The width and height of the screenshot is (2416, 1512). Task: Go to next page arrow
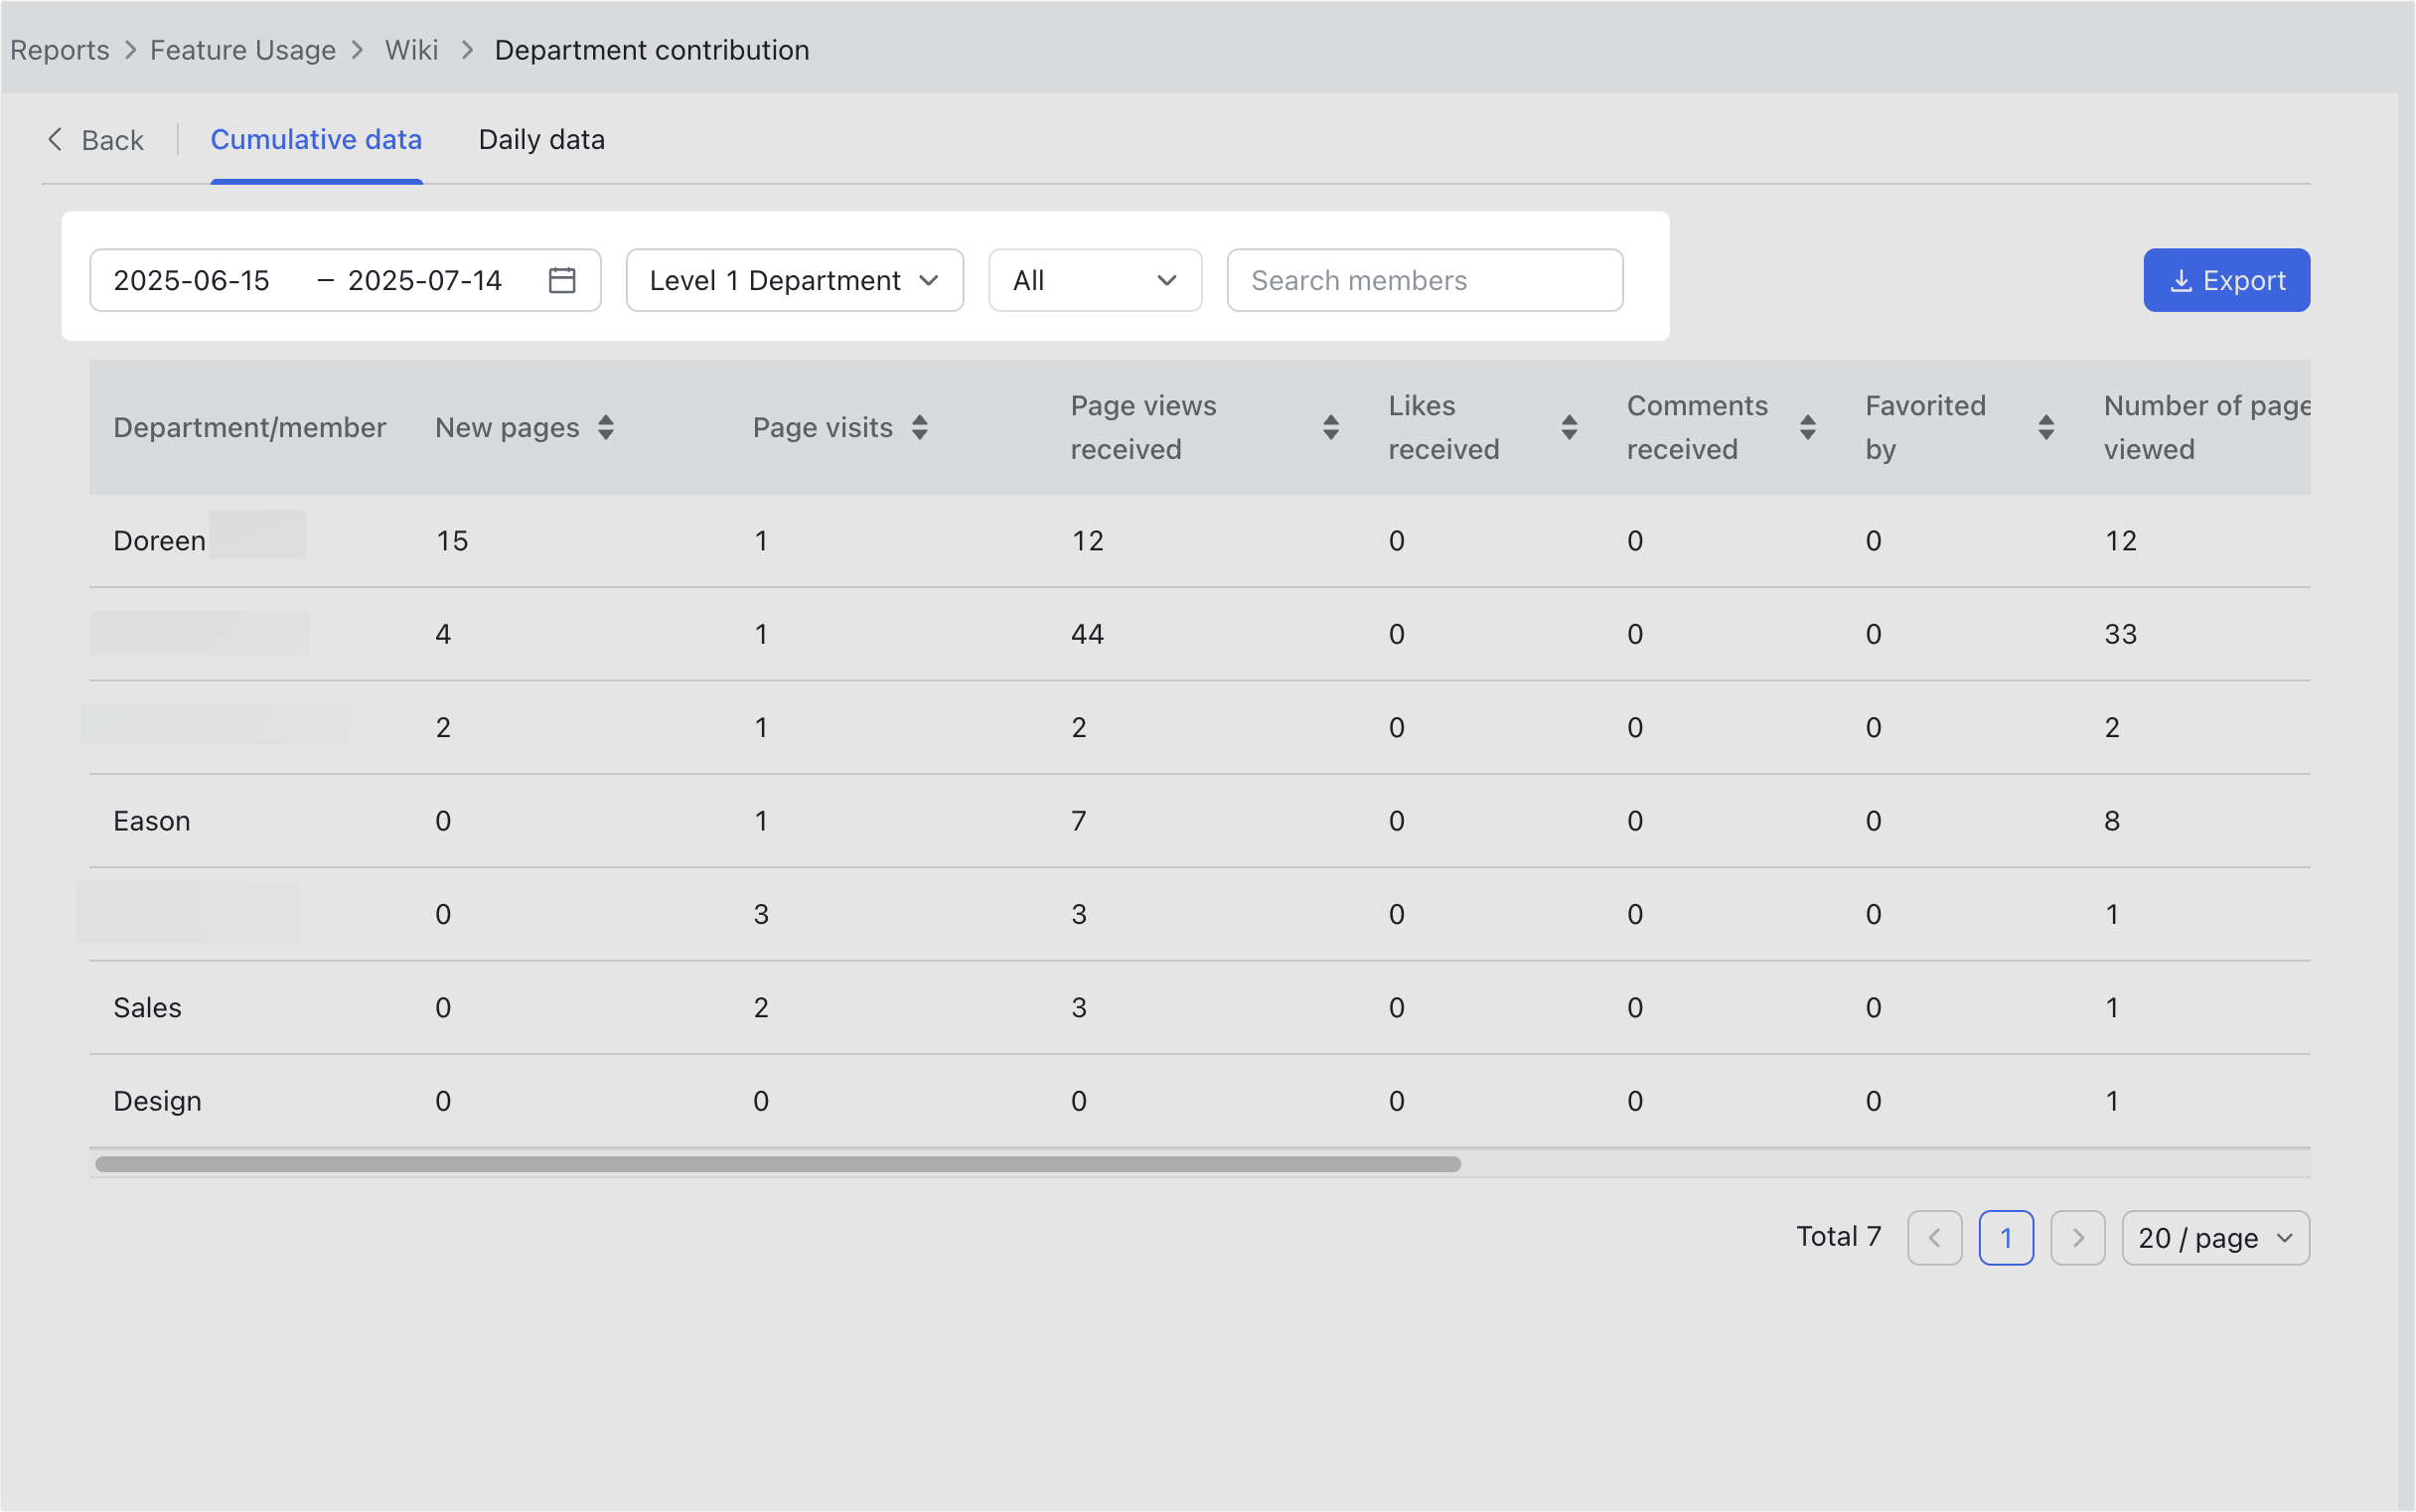pyautogui.click(x=2077, y=1238)
